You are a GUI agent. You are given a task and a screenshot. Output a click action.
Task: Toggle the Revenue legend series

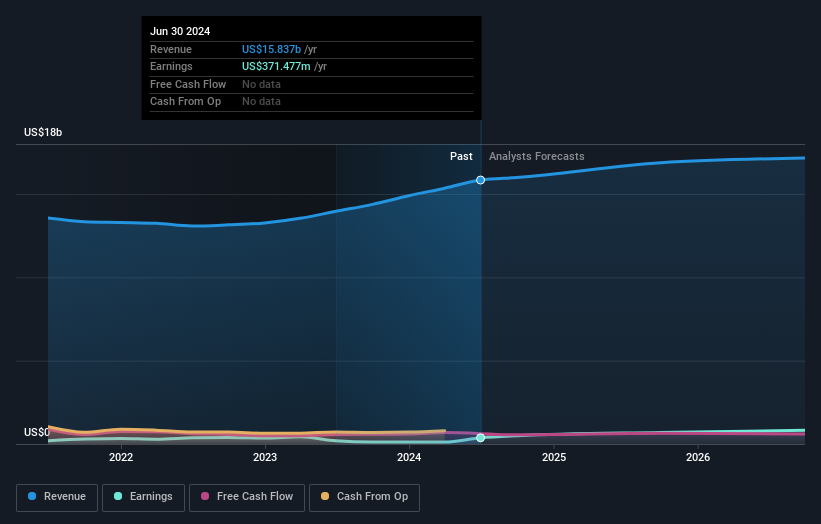pos(57,497)
